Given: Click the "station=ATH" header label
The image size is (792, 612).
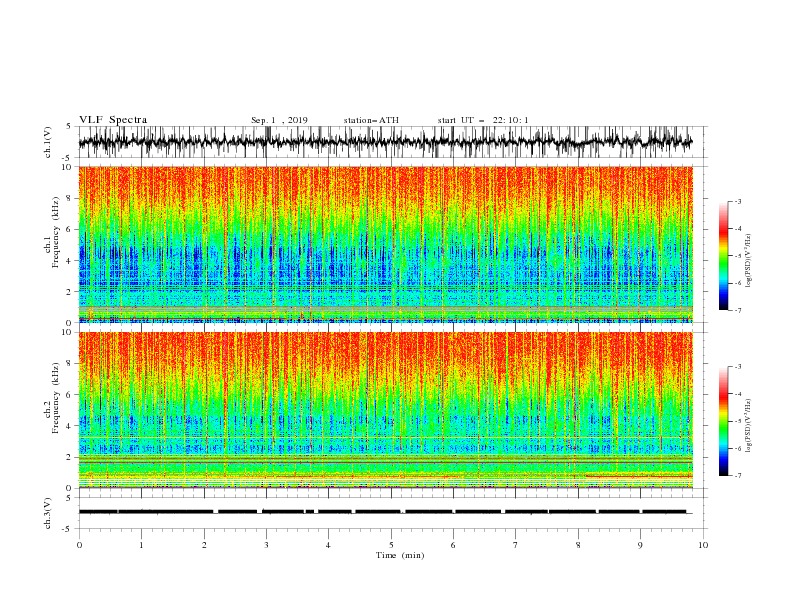Looking at the screenshot, I should 371,120.
